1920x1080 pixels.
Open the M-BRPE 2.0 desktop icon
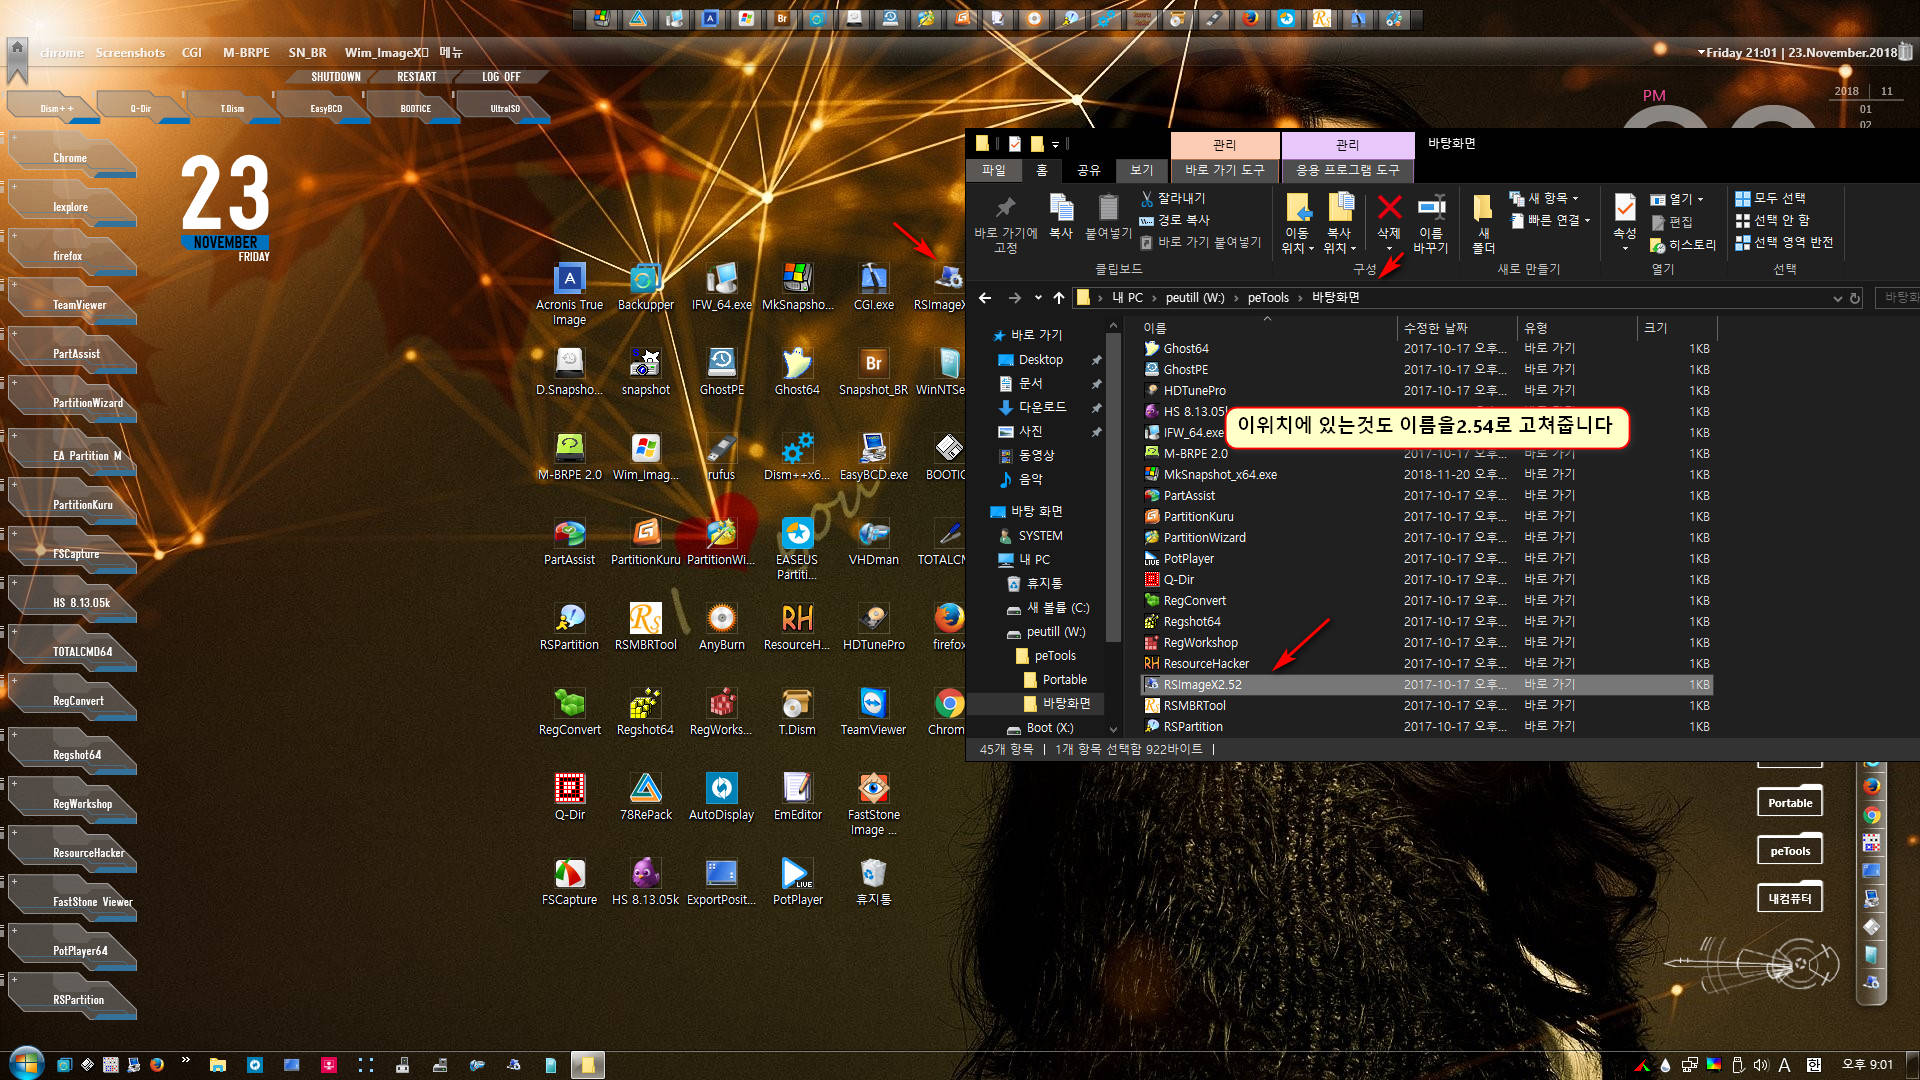(x=569, y=457)
